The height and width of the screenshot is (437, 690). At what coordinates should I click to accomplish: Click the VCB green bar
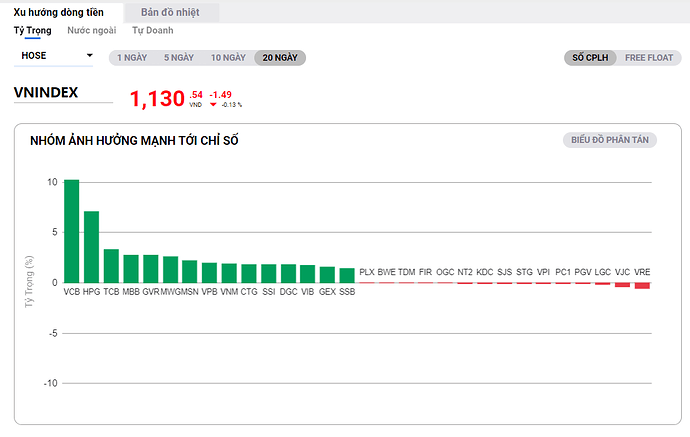coord(72,231)
